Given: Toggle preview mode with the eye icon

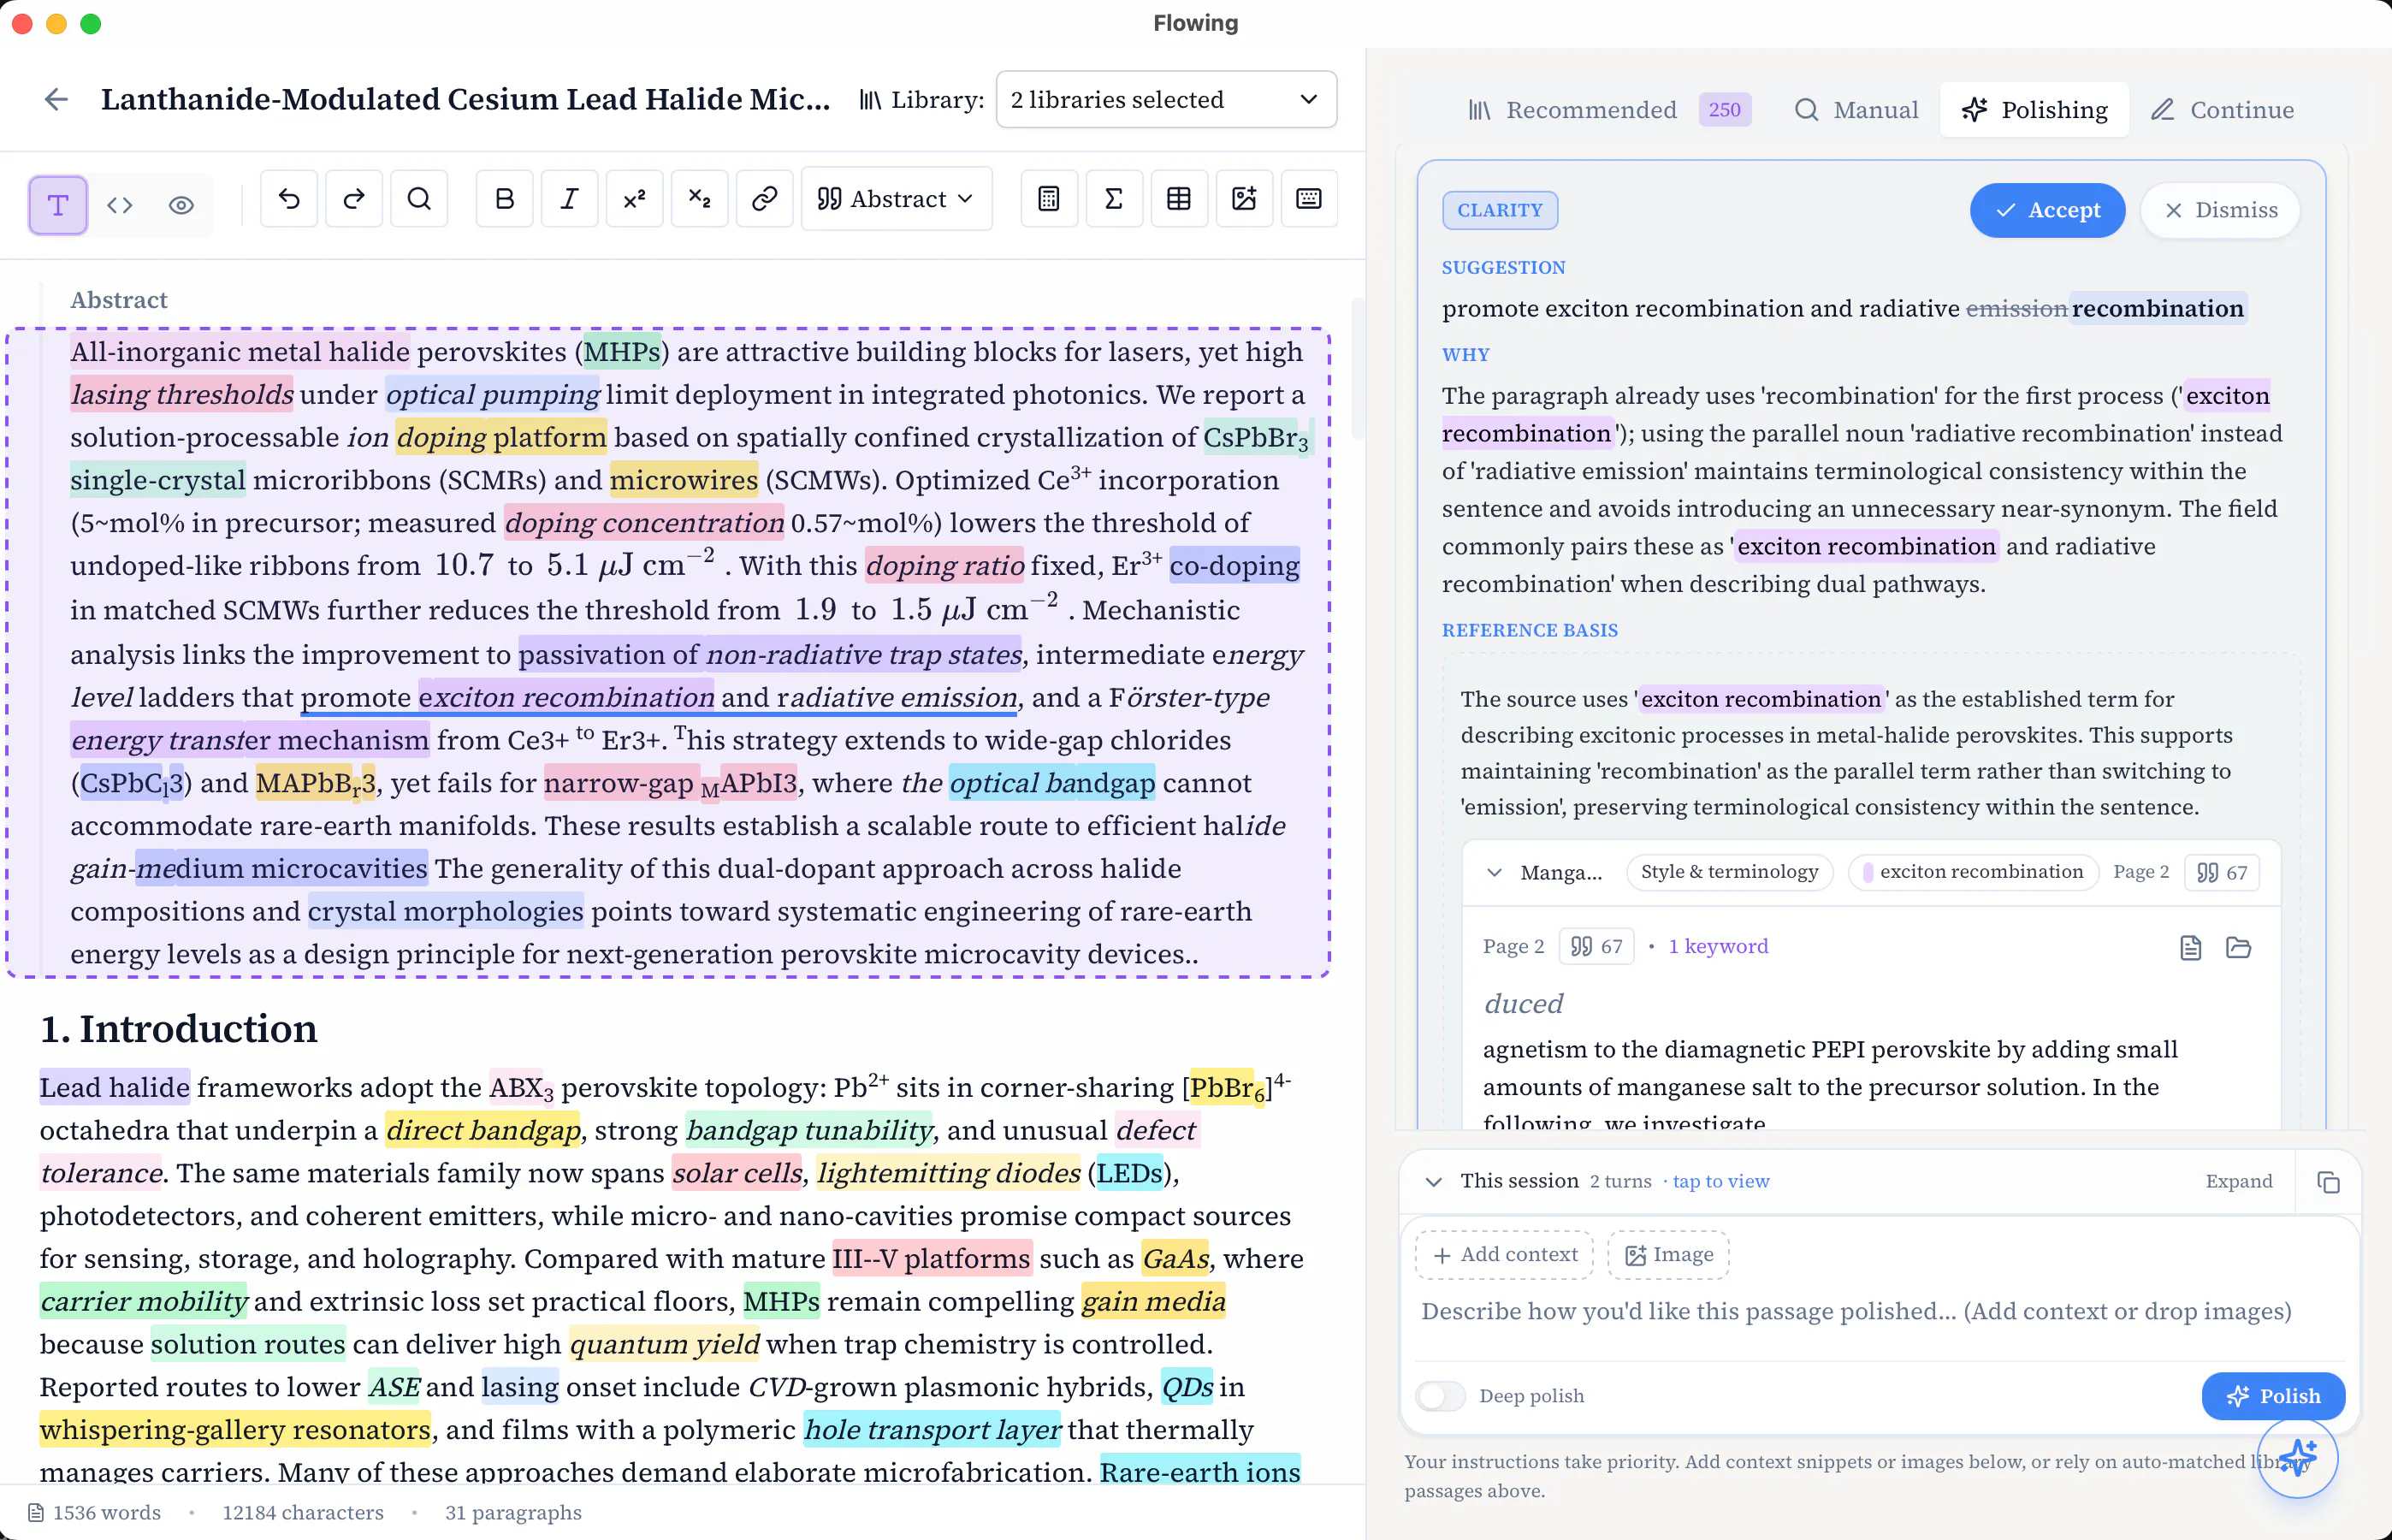Looking at the screenshot, I should pyautogui.click(x=181, y=205).
